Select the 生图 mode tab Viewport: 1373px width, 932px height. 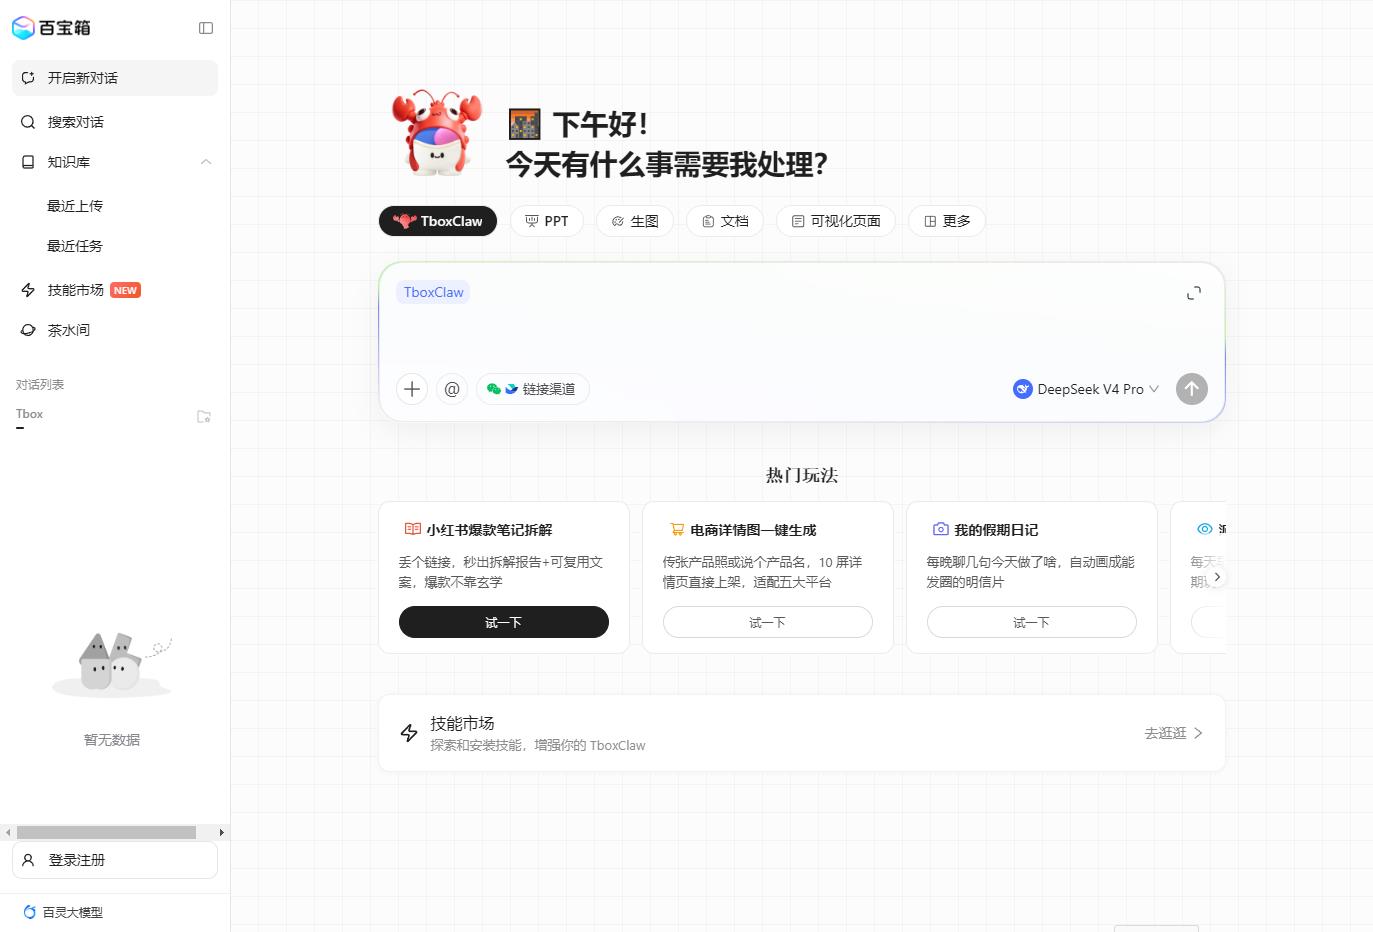pyautogui.click(x=635, y=221)
